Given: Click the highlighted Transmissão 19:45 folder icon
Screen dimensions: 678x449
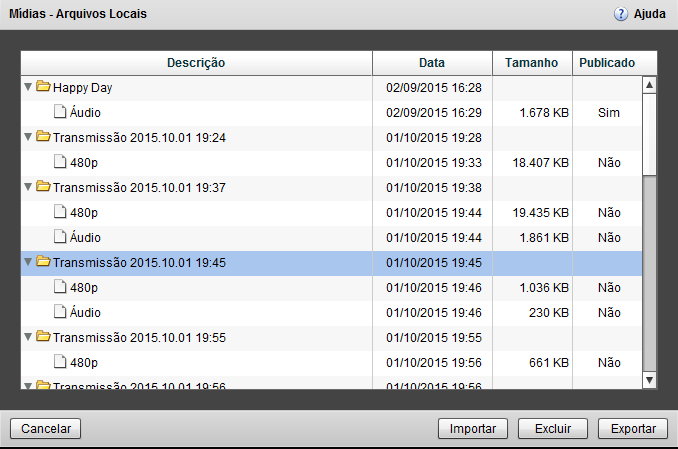Looking at the screenshot, I should 43,262.
